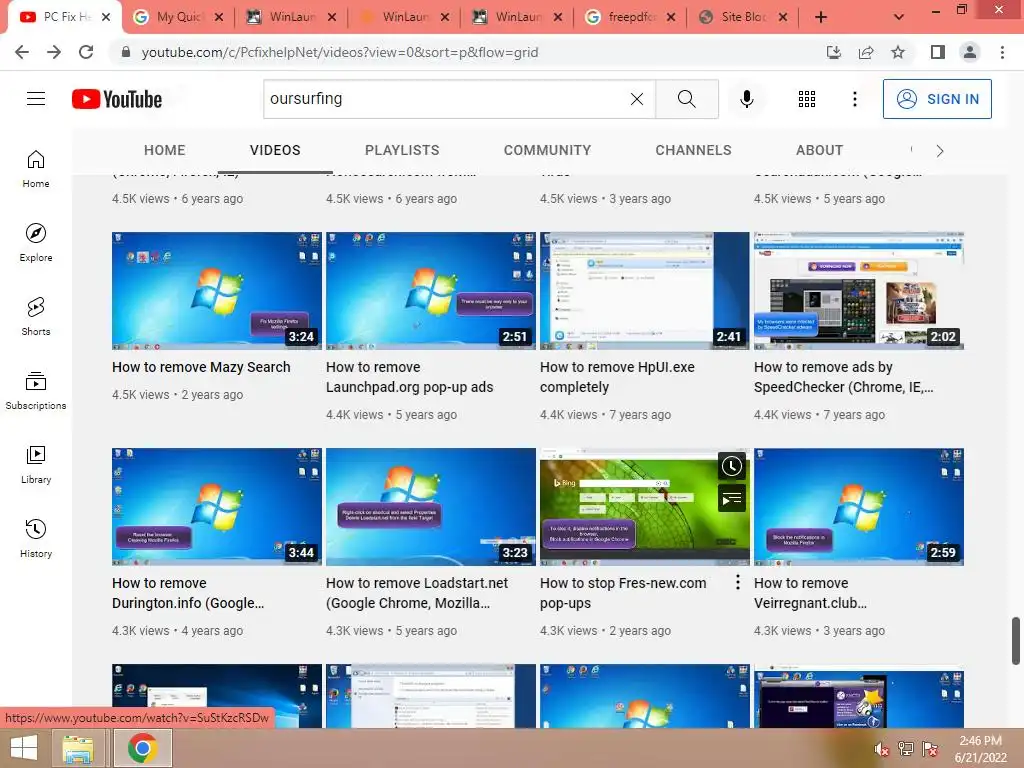Click the address bar URL
1024x768 pixels.
340,52
